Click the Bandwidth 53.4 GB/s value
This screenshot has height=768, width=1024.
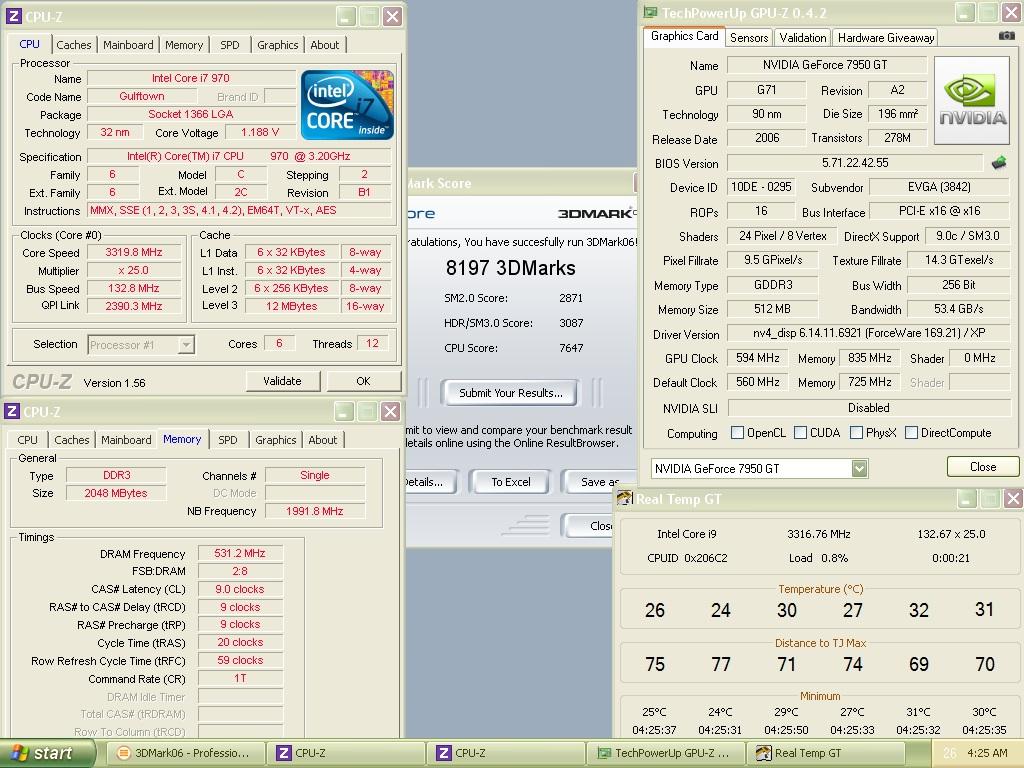(x=959, y=309)
